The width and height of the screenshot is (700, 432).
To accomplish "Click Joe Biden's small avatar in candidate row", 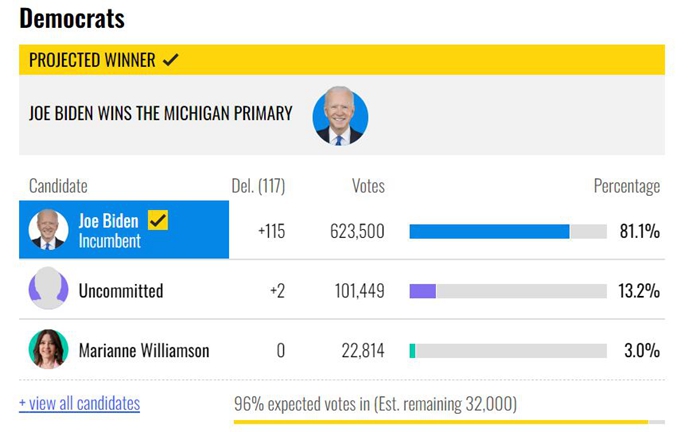I will pyautogui.click(x=48, y=230).
